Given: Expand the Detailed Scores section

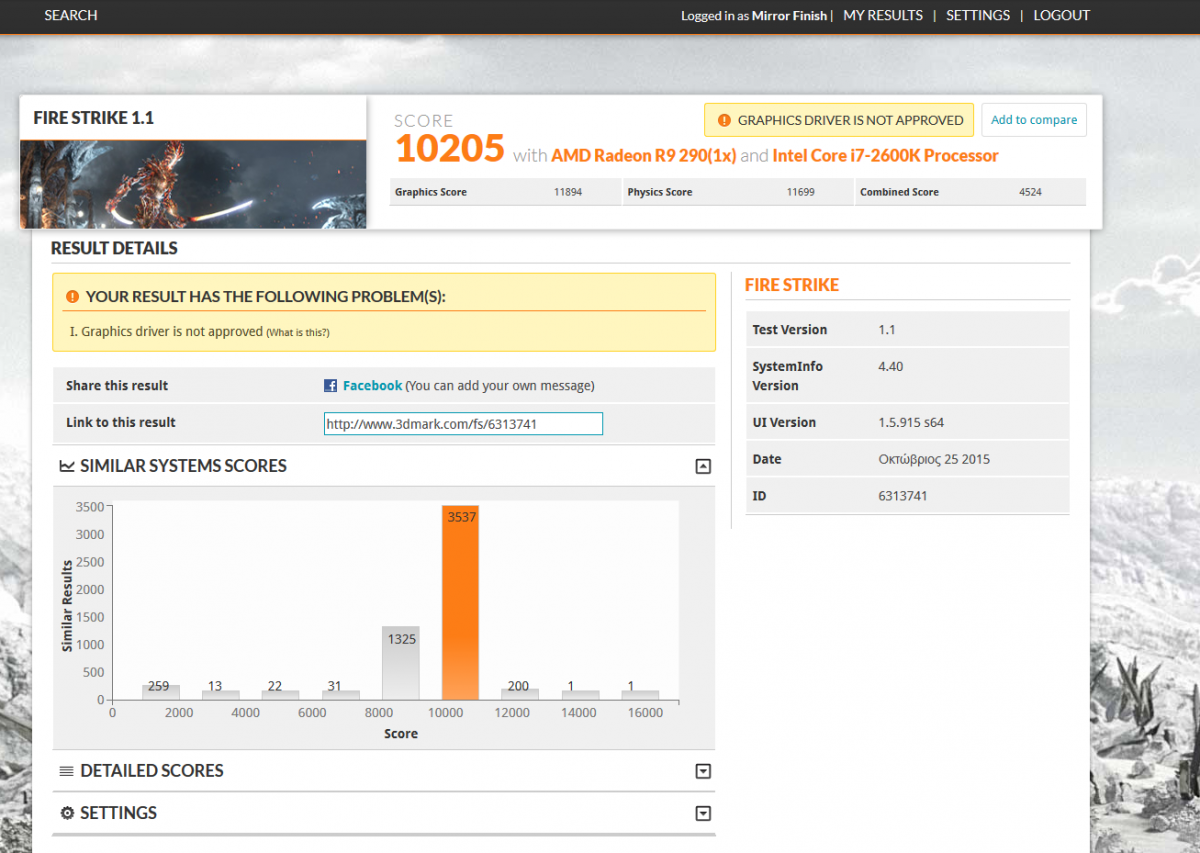Looking at the screenshot, I should (703, 771).
